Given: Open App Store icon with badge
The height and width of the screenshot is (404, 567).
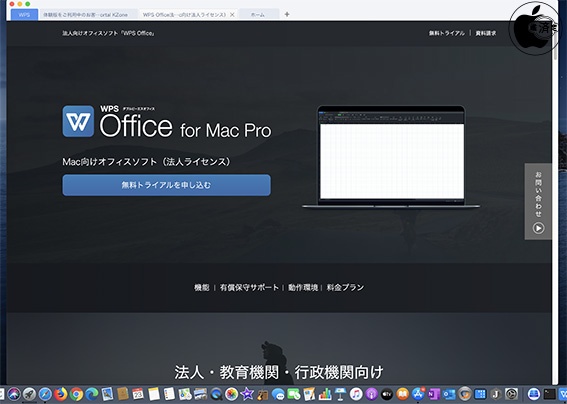Looking at the screenshot, I should point(418,394).
